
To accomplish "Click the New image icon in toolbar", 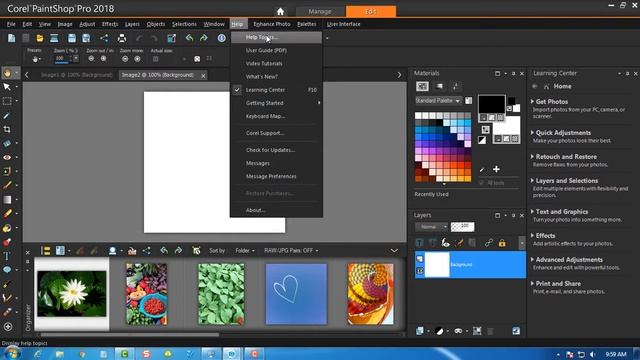I will click(x=11, y=38).
